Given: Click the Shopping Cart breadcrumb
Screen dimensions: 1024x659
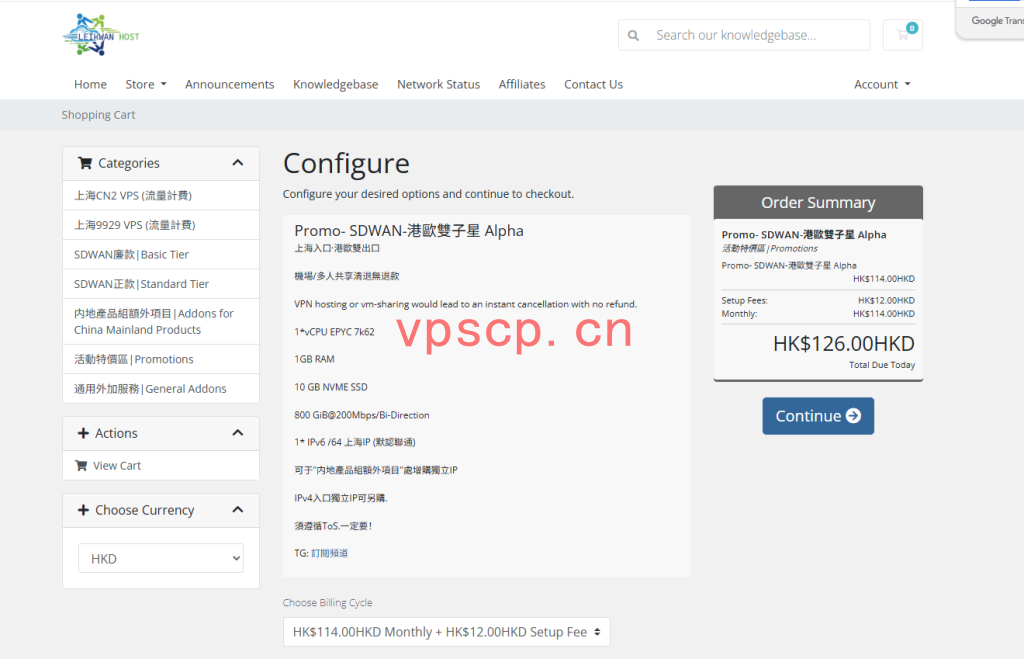Looking at the screenshot, I should click(x=98, y=115).
